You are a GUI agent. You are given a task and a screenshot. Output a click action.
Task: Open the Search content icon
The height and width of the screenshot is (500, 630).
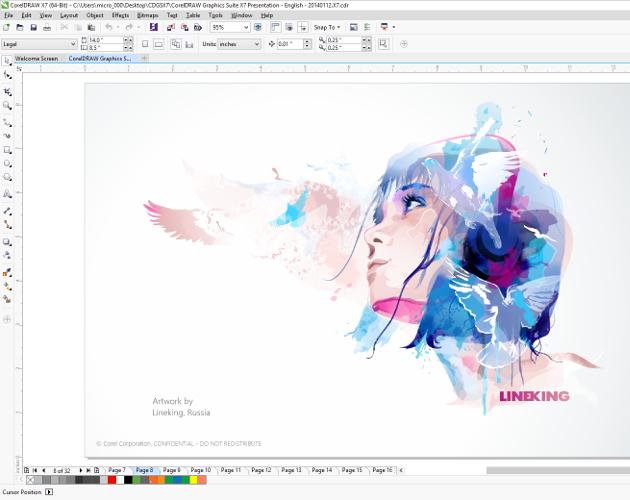[x=153, y=27]
